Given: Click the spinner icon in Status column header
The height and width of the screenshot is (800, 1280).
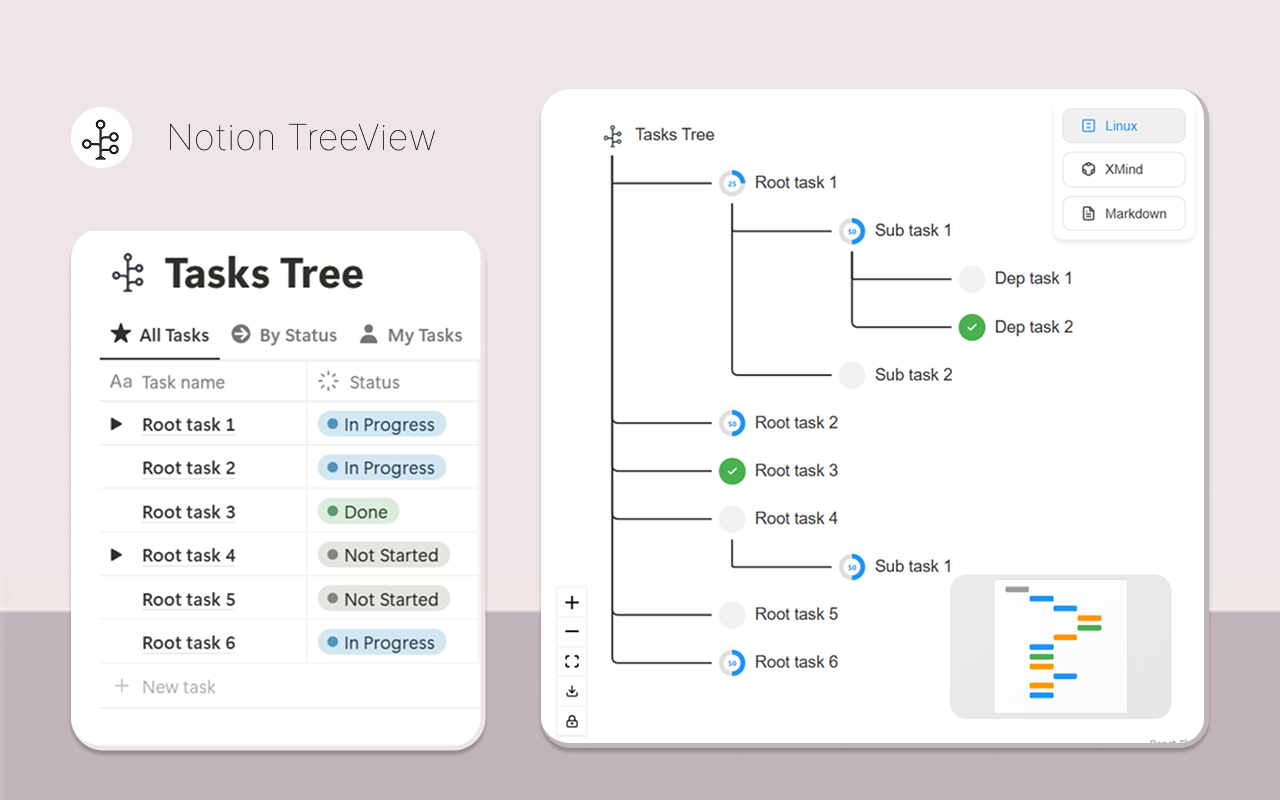Looking at the screenshot, I should point(327,381).
